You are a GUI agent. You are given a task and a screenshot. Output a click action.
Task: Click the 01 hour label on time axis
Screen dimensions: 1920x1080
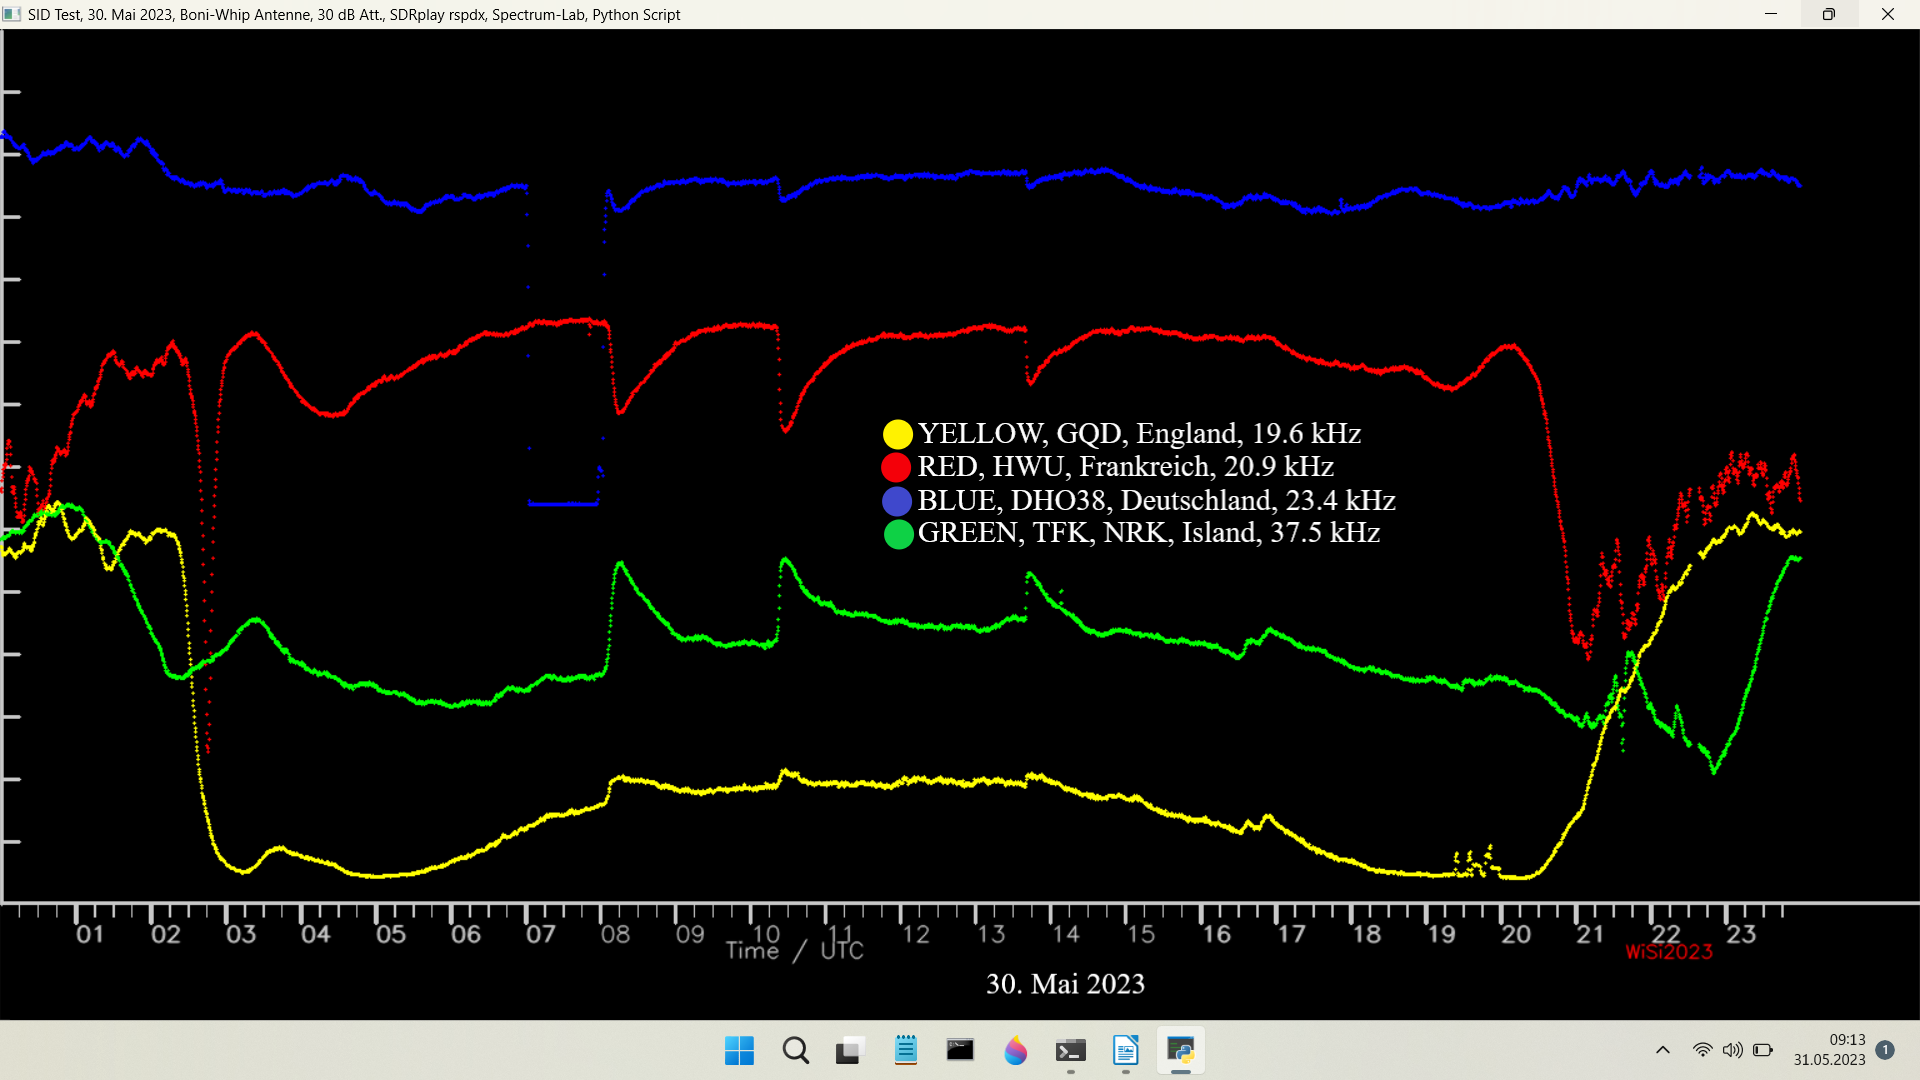(90, 934)
